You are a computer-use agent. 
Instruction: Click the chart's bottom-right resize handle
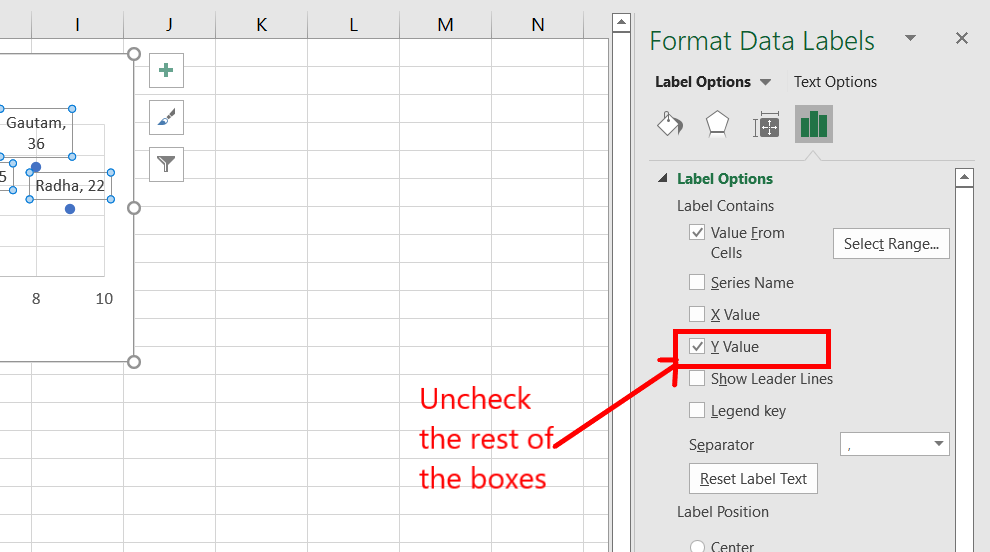tap(133, 362)
